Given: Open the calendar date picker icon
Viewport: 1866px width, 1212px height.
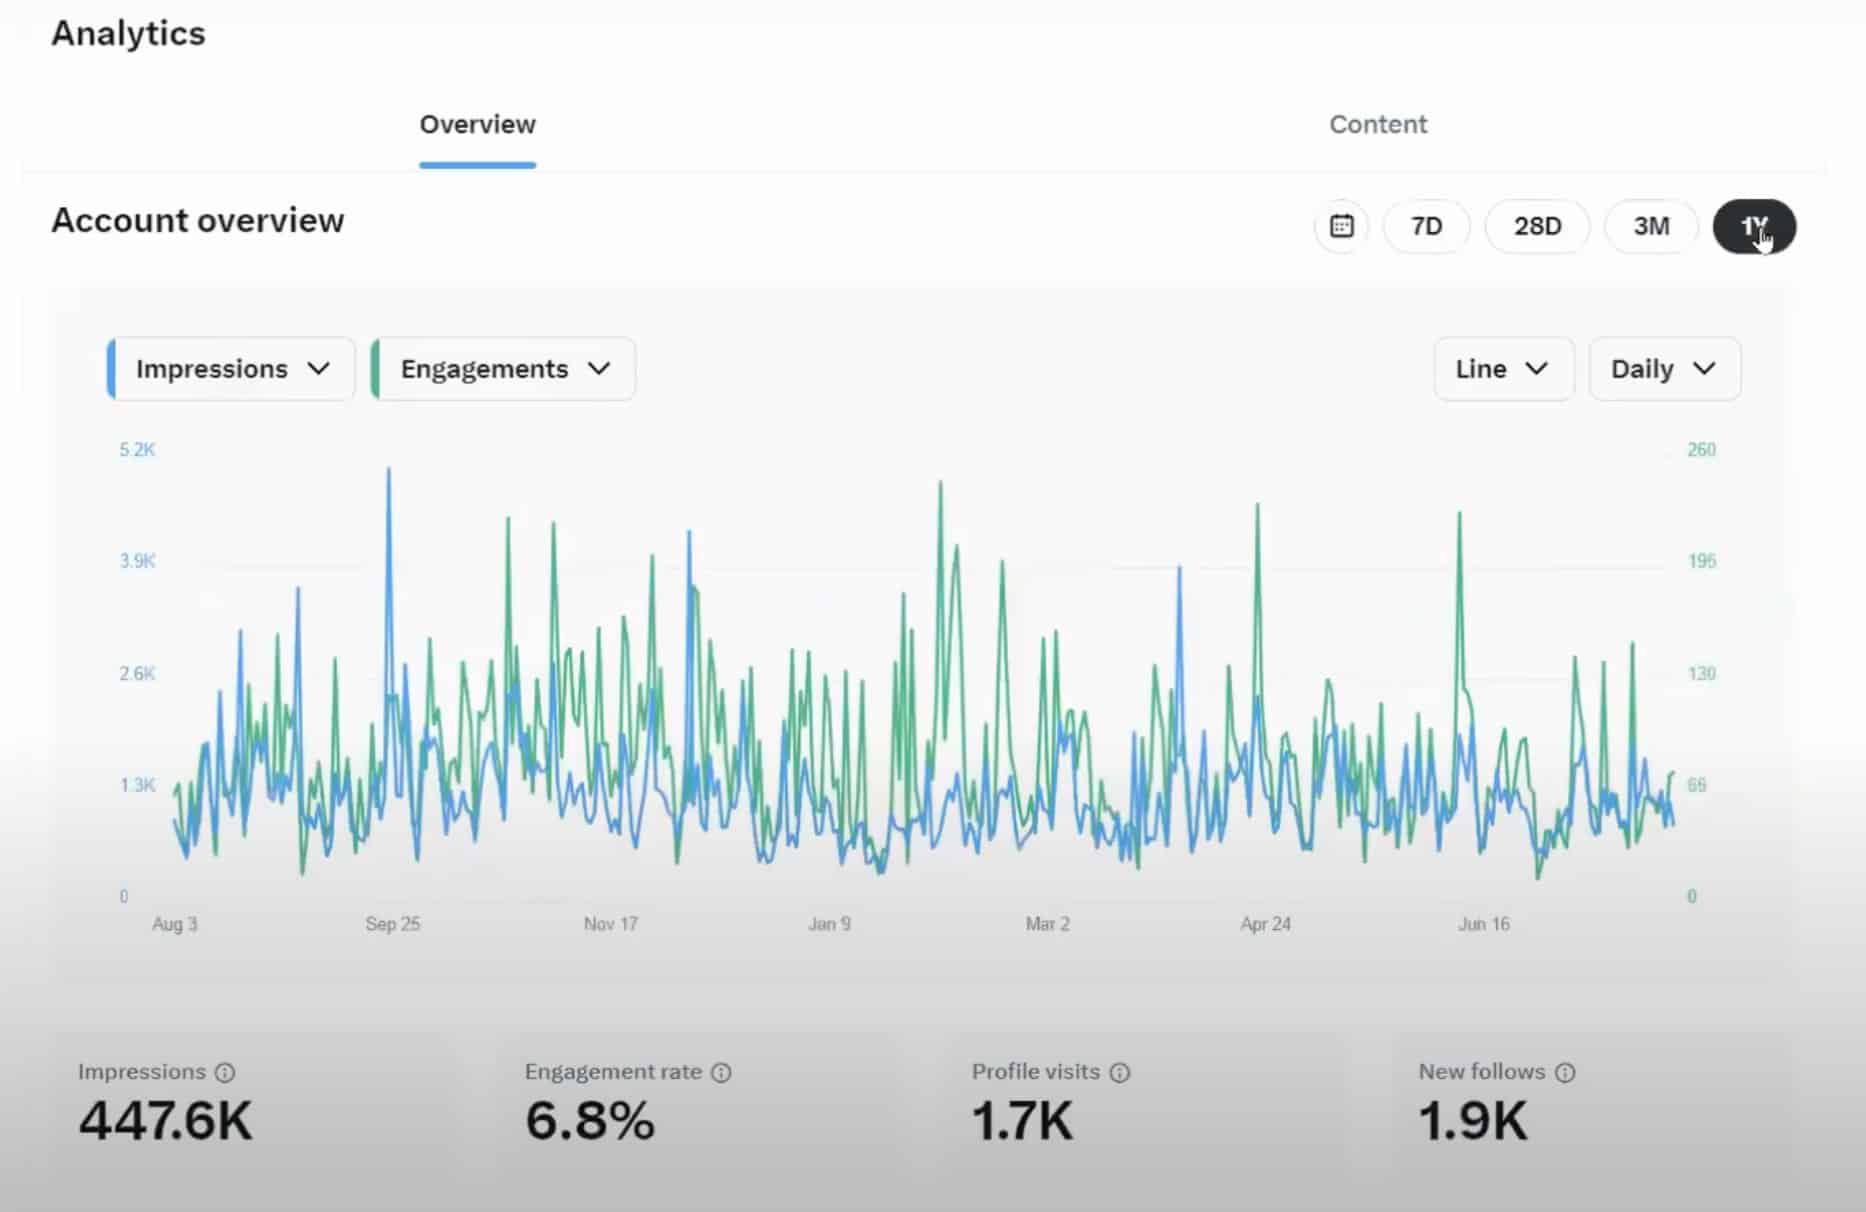Looking at the screenshot, I should click(x=1340, y=226).
